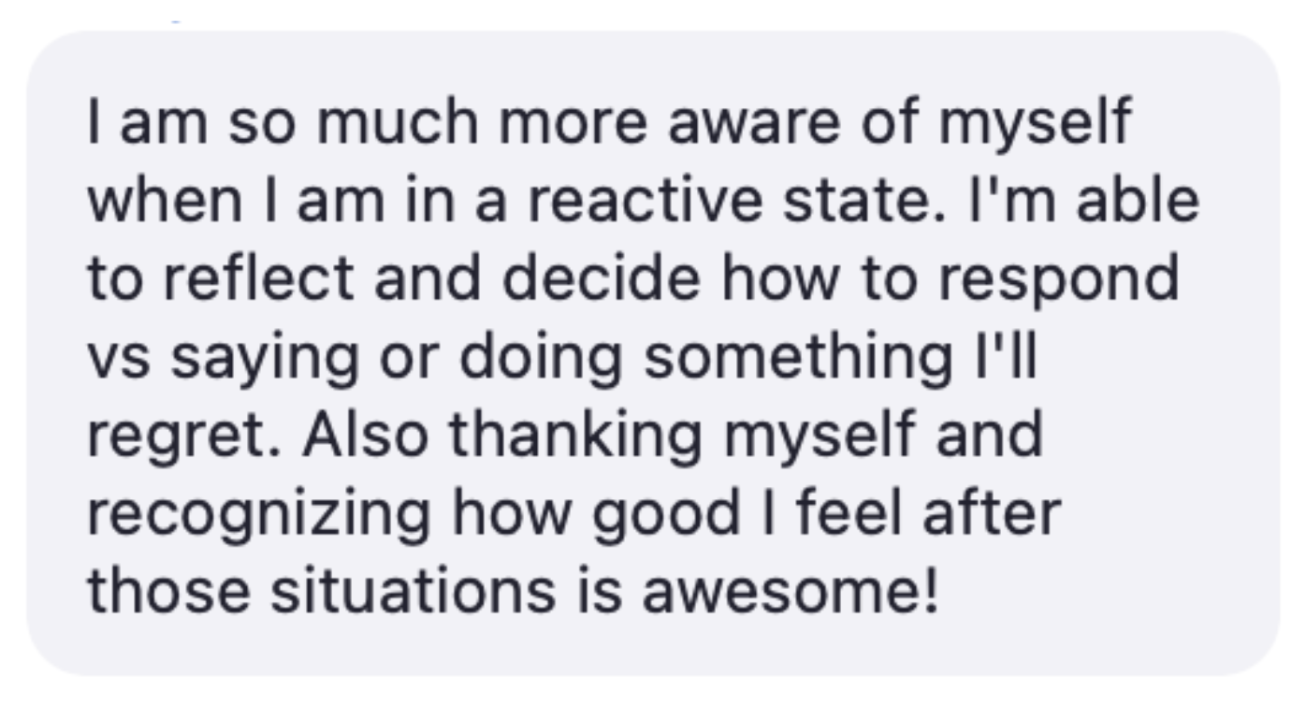The width and height of the screenshot is (1306, 708).
Task: Click the word "thanking" in the message
Action: coord(574,436)
